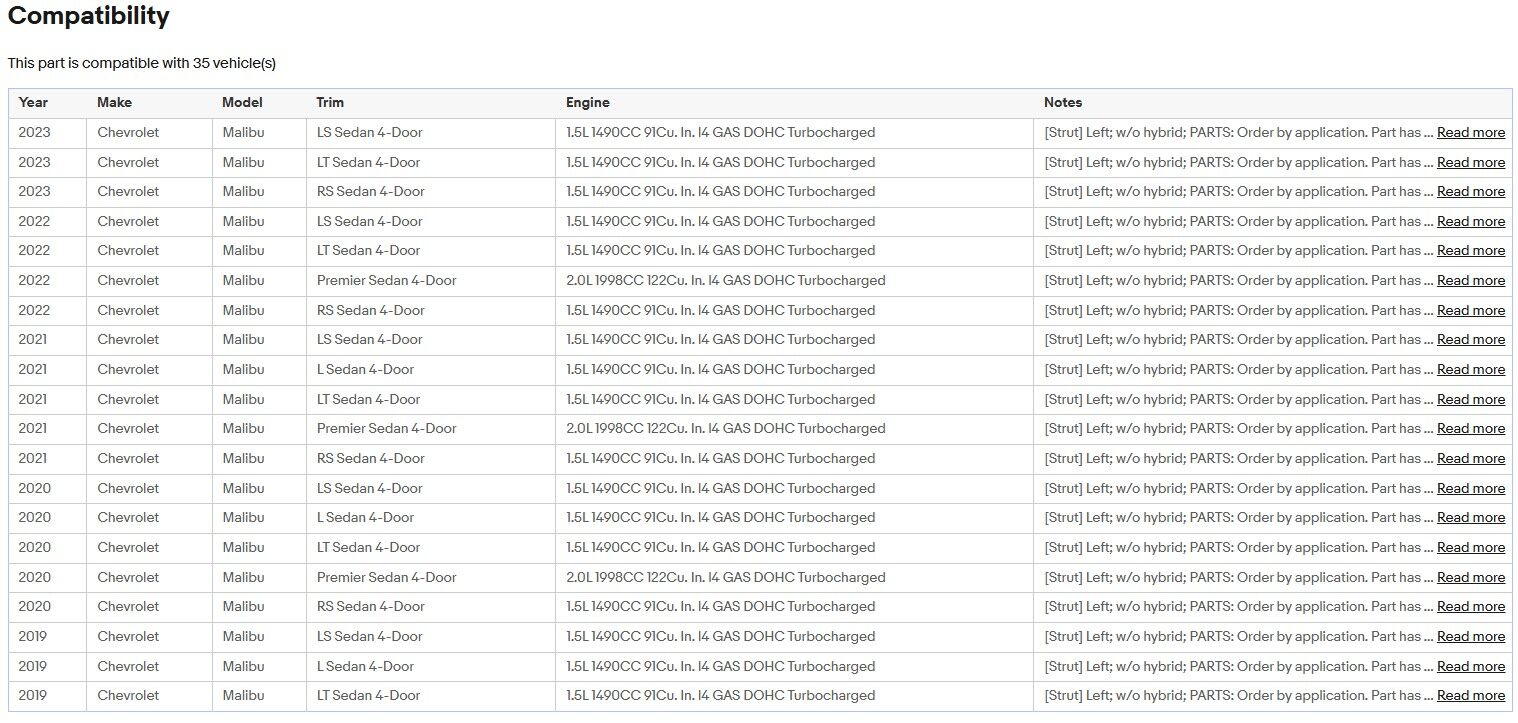Click Read more for 2020 LS Sedan
Screen dimensions: 1518x723
(1470, 489)
